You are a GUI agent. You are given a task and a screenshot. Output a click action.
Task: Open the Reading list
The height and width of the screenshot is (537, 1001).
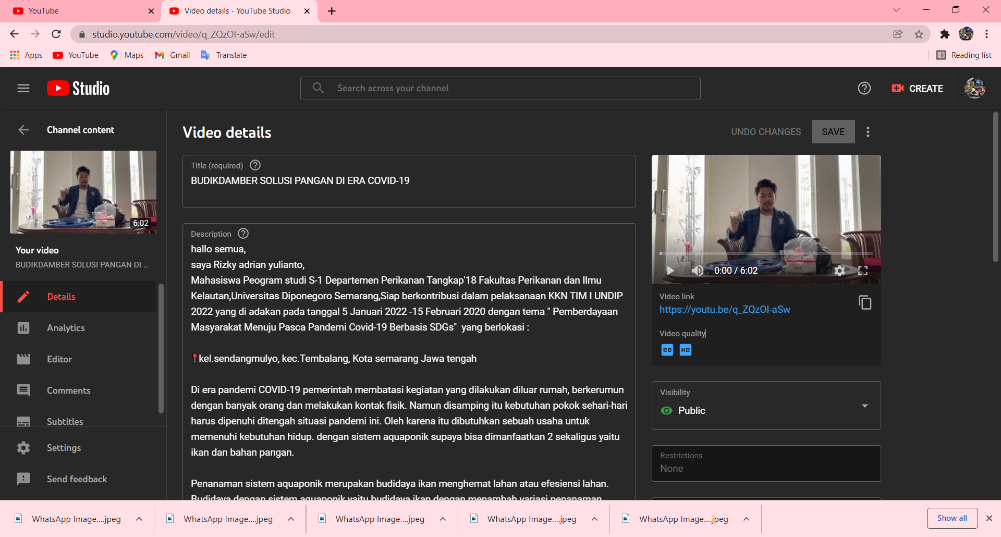click(x=963, y=55)
